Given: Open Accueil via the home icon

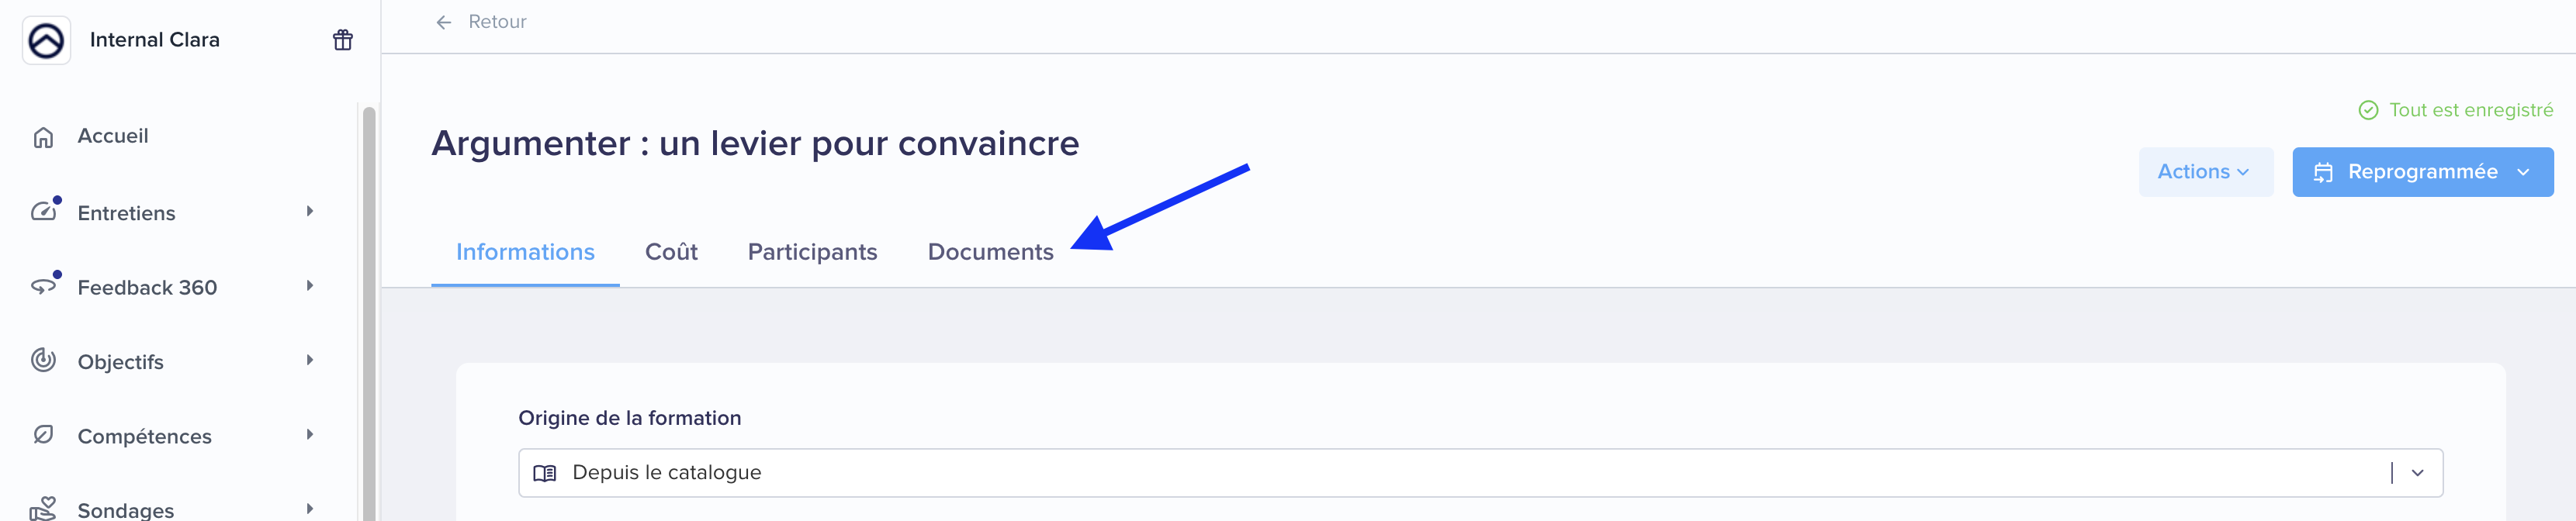Looking at the screenshot, I should [x=43, y=137].
